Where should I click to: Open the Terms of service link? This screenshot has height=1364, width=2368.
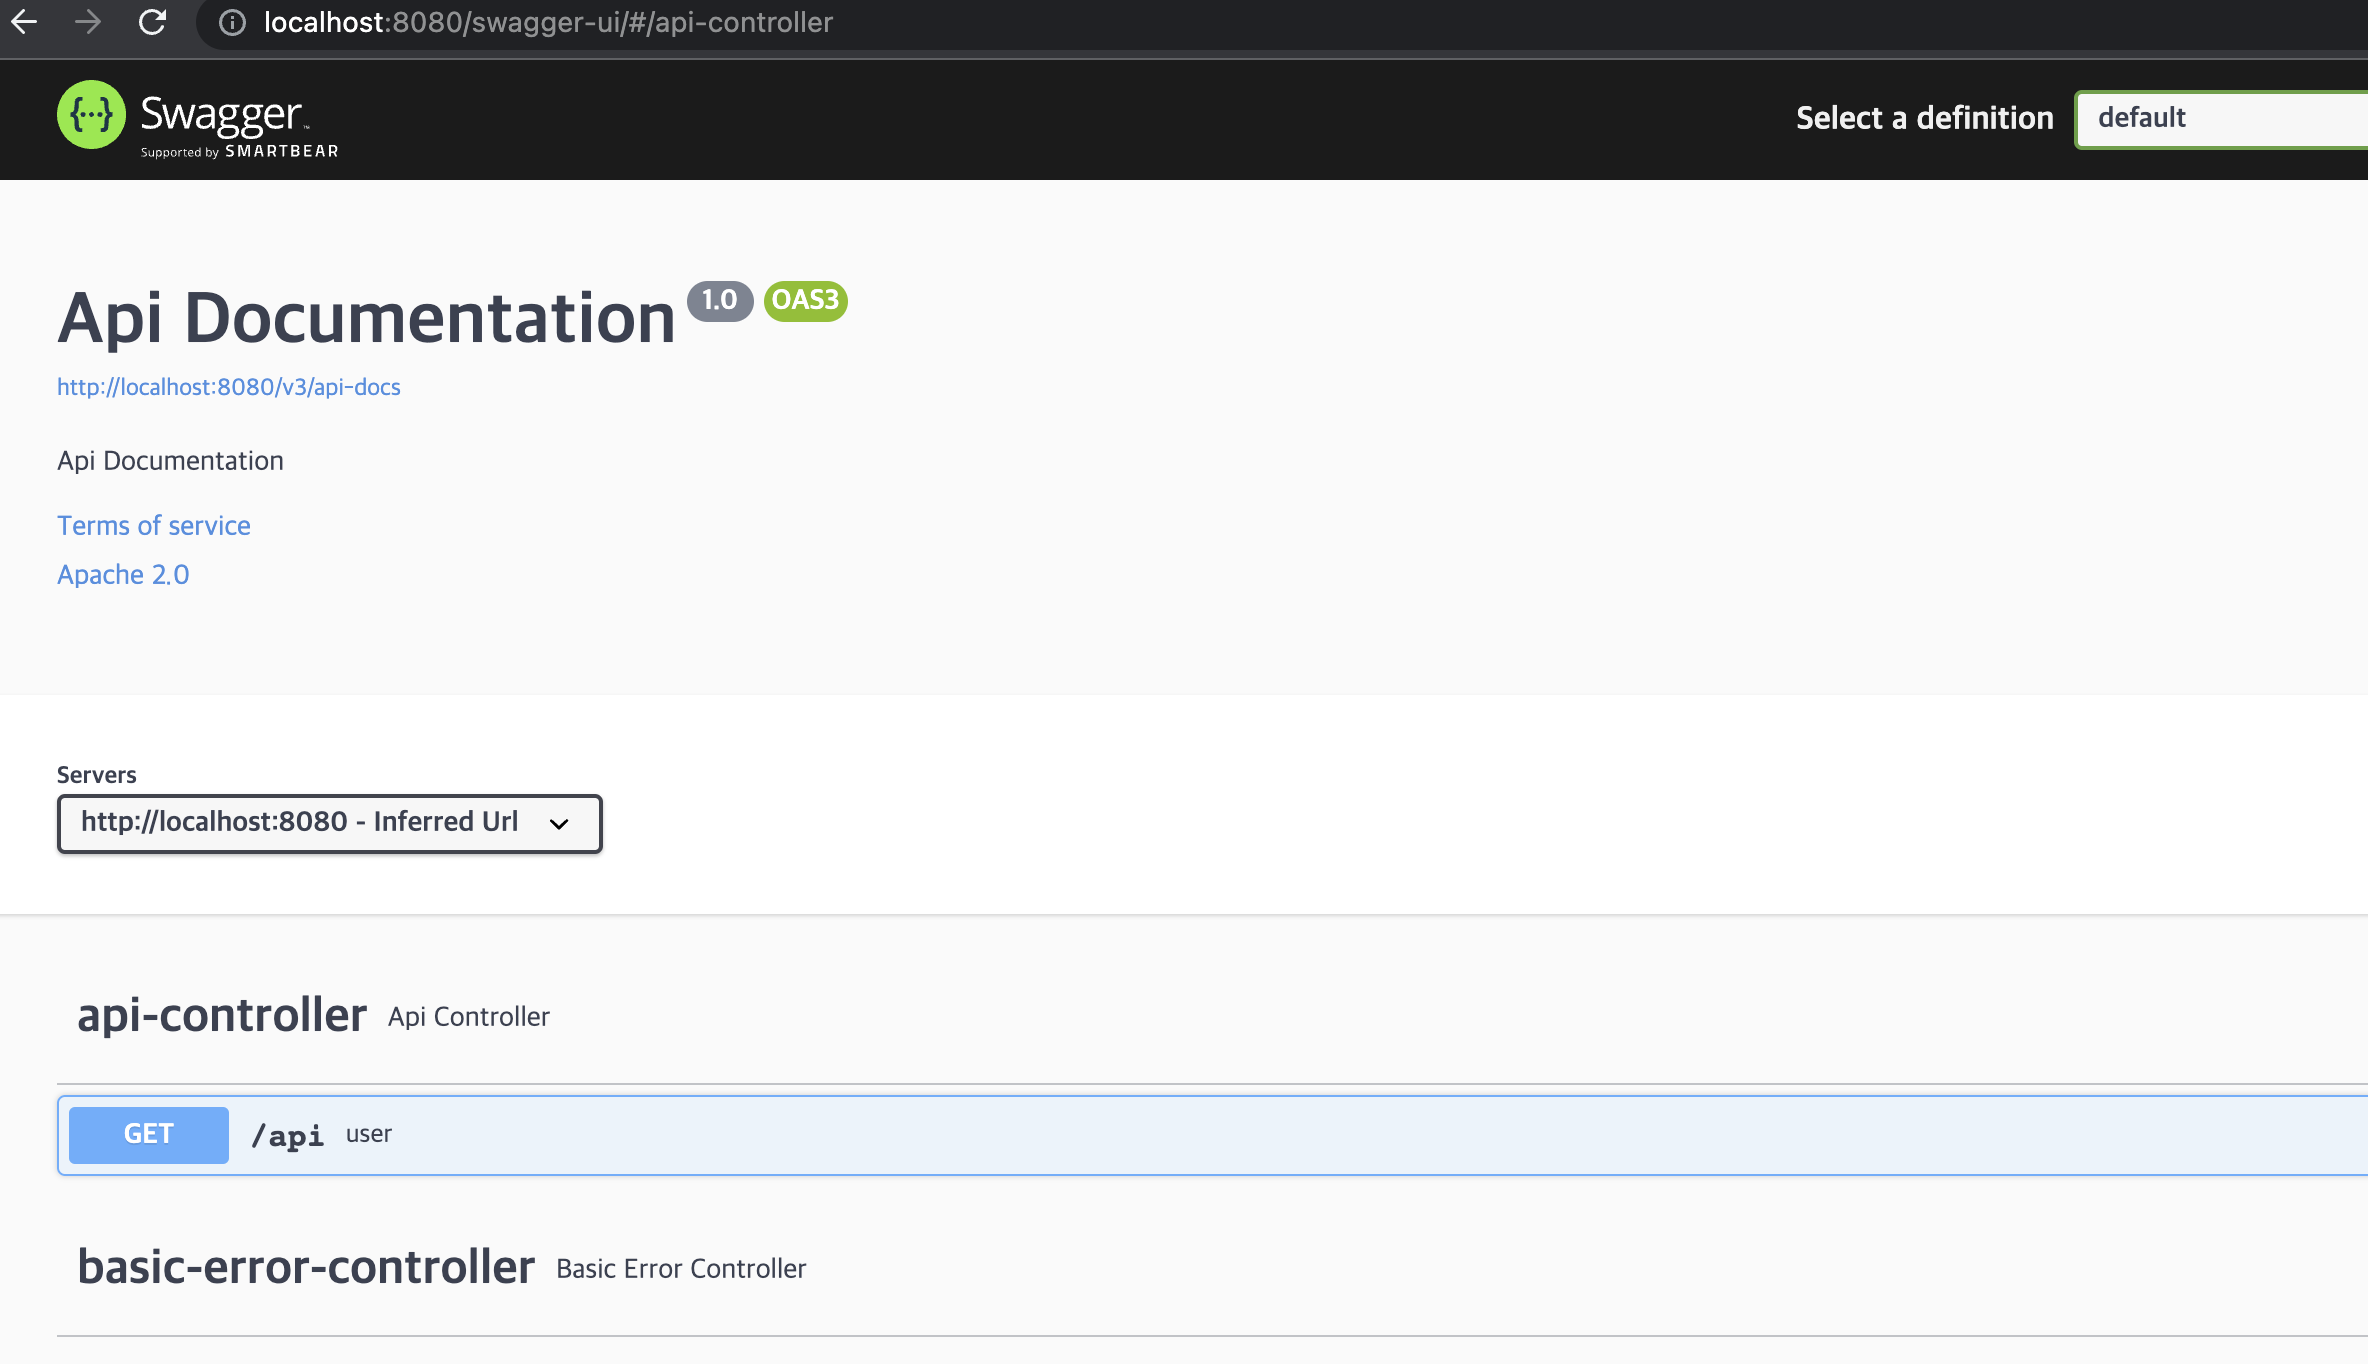154,526
